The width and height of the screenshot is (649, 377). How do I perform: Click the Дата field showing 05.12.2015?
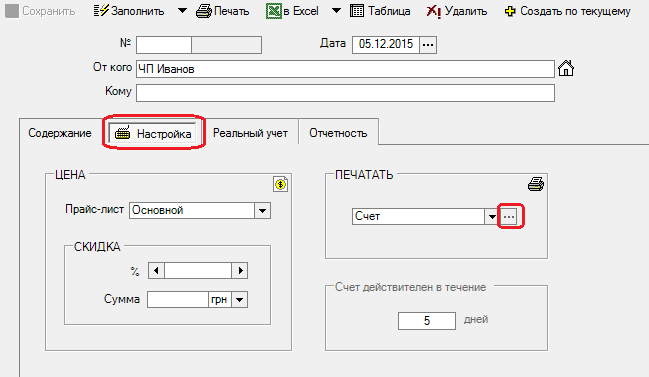pos(386,45)
